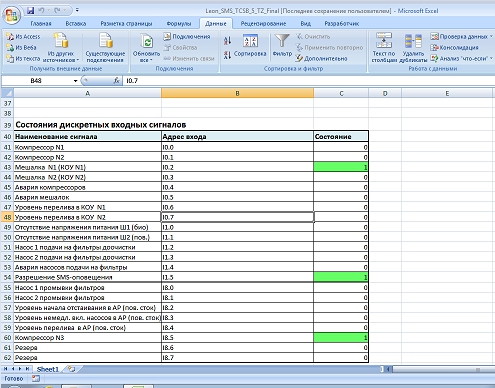This screenshot has width=495, height=388.
Task: Undo the last action in quick access
Action: [x=42, y=11]
